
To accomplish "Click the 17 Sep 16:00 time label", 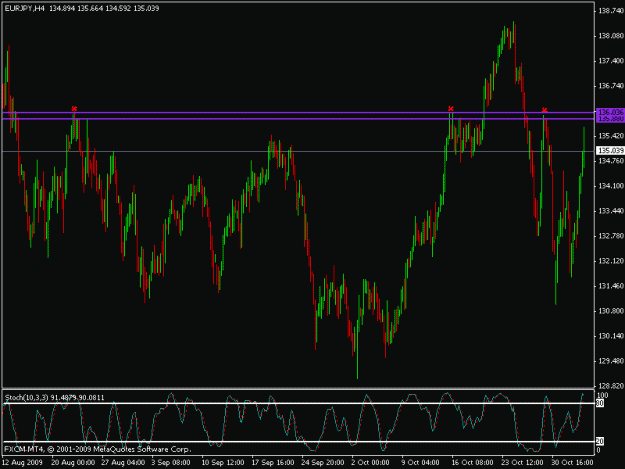I will pos(273,462).
